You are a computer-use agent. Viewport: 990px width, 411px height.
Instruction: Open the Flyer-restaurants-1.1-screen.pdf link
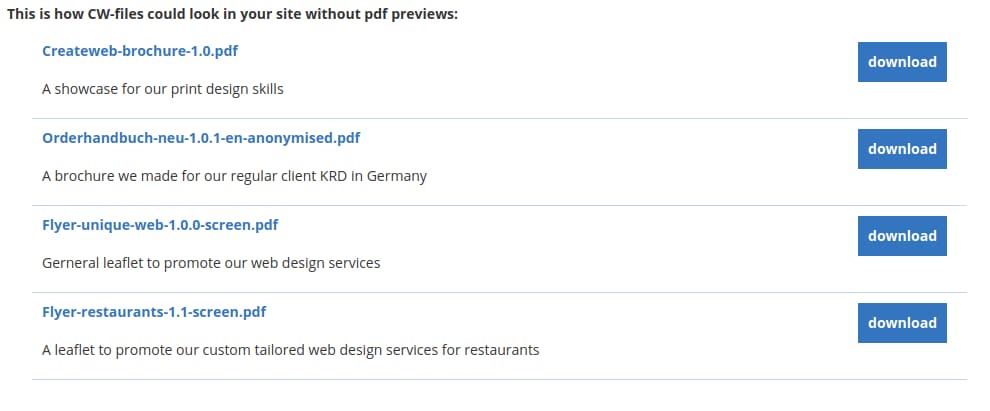point(154,312)
